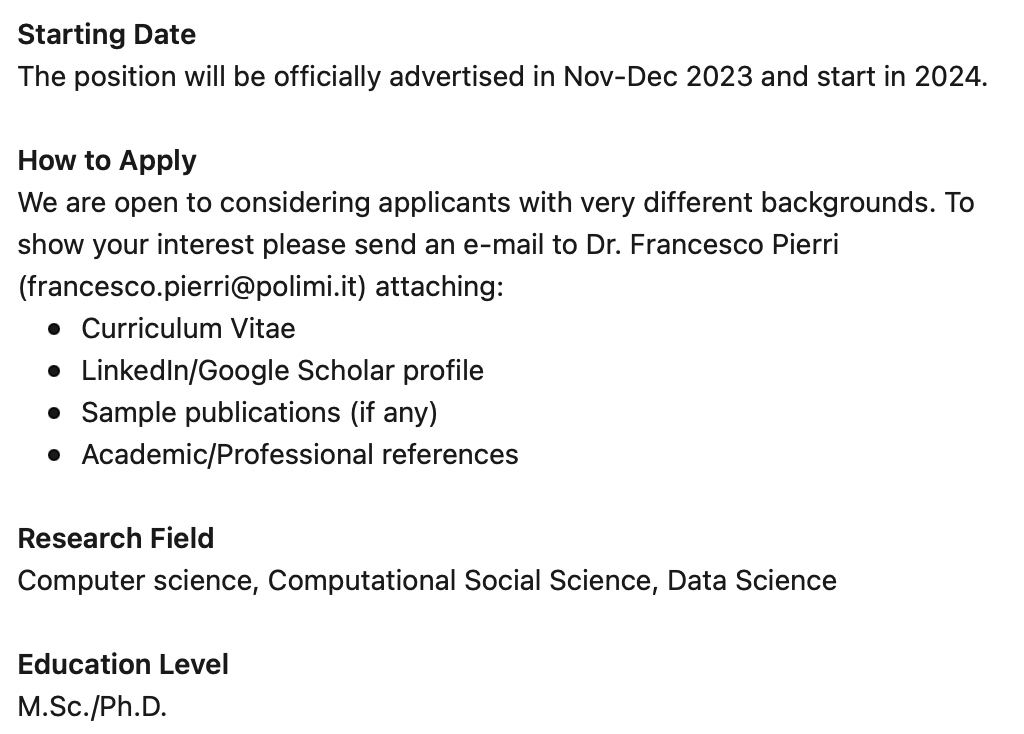Click the word 'attaching:' after the email
Viewport: 1024px width, 734px height.
[439, 287]
